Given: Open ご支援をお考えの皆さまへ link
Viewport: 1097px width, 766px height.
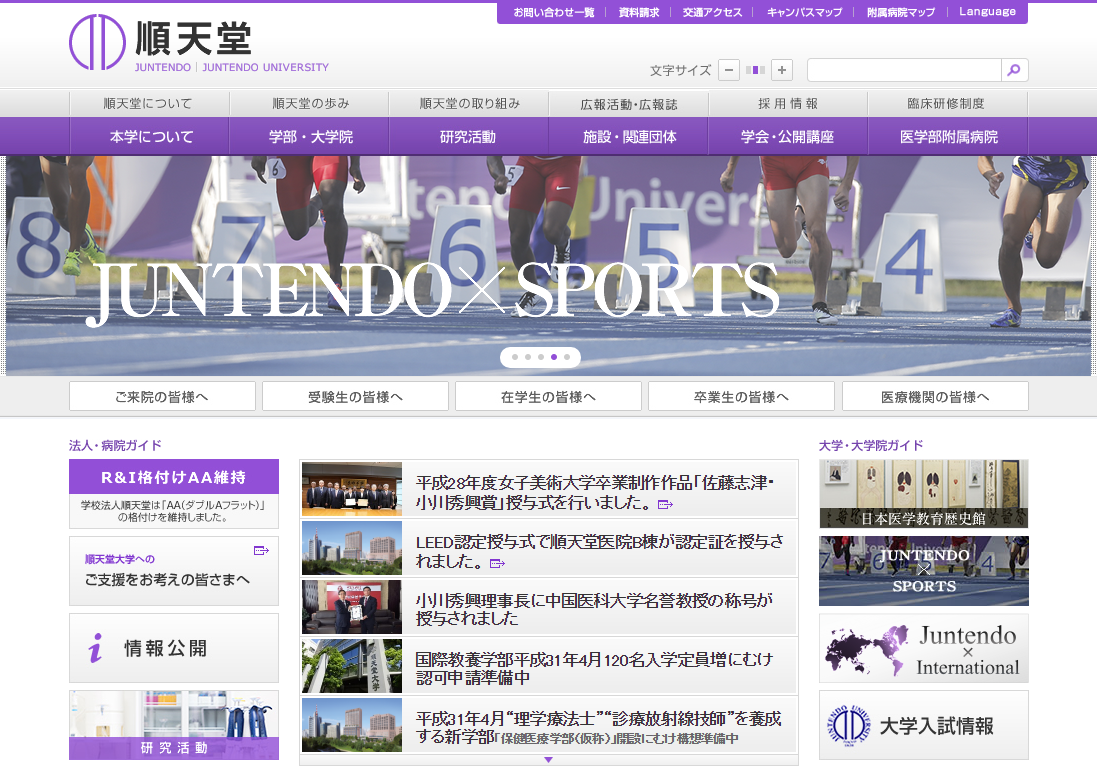Looking at the screenshot, I should 174,571.
